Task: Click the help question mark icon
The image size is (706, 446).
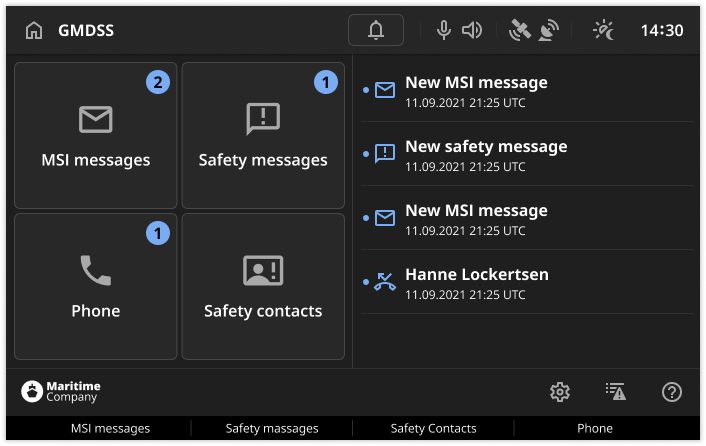Action: tap(672, 392)
